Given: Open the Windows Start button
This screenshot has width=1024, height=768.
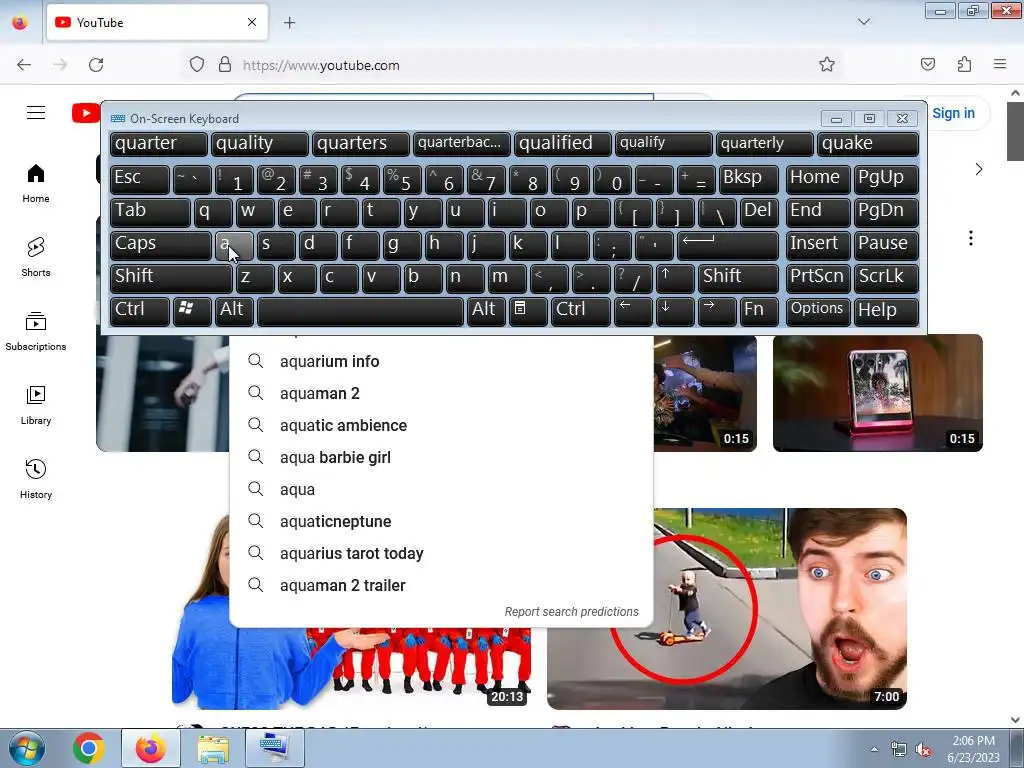Looking at the screenshot, I should click(27, 748).
